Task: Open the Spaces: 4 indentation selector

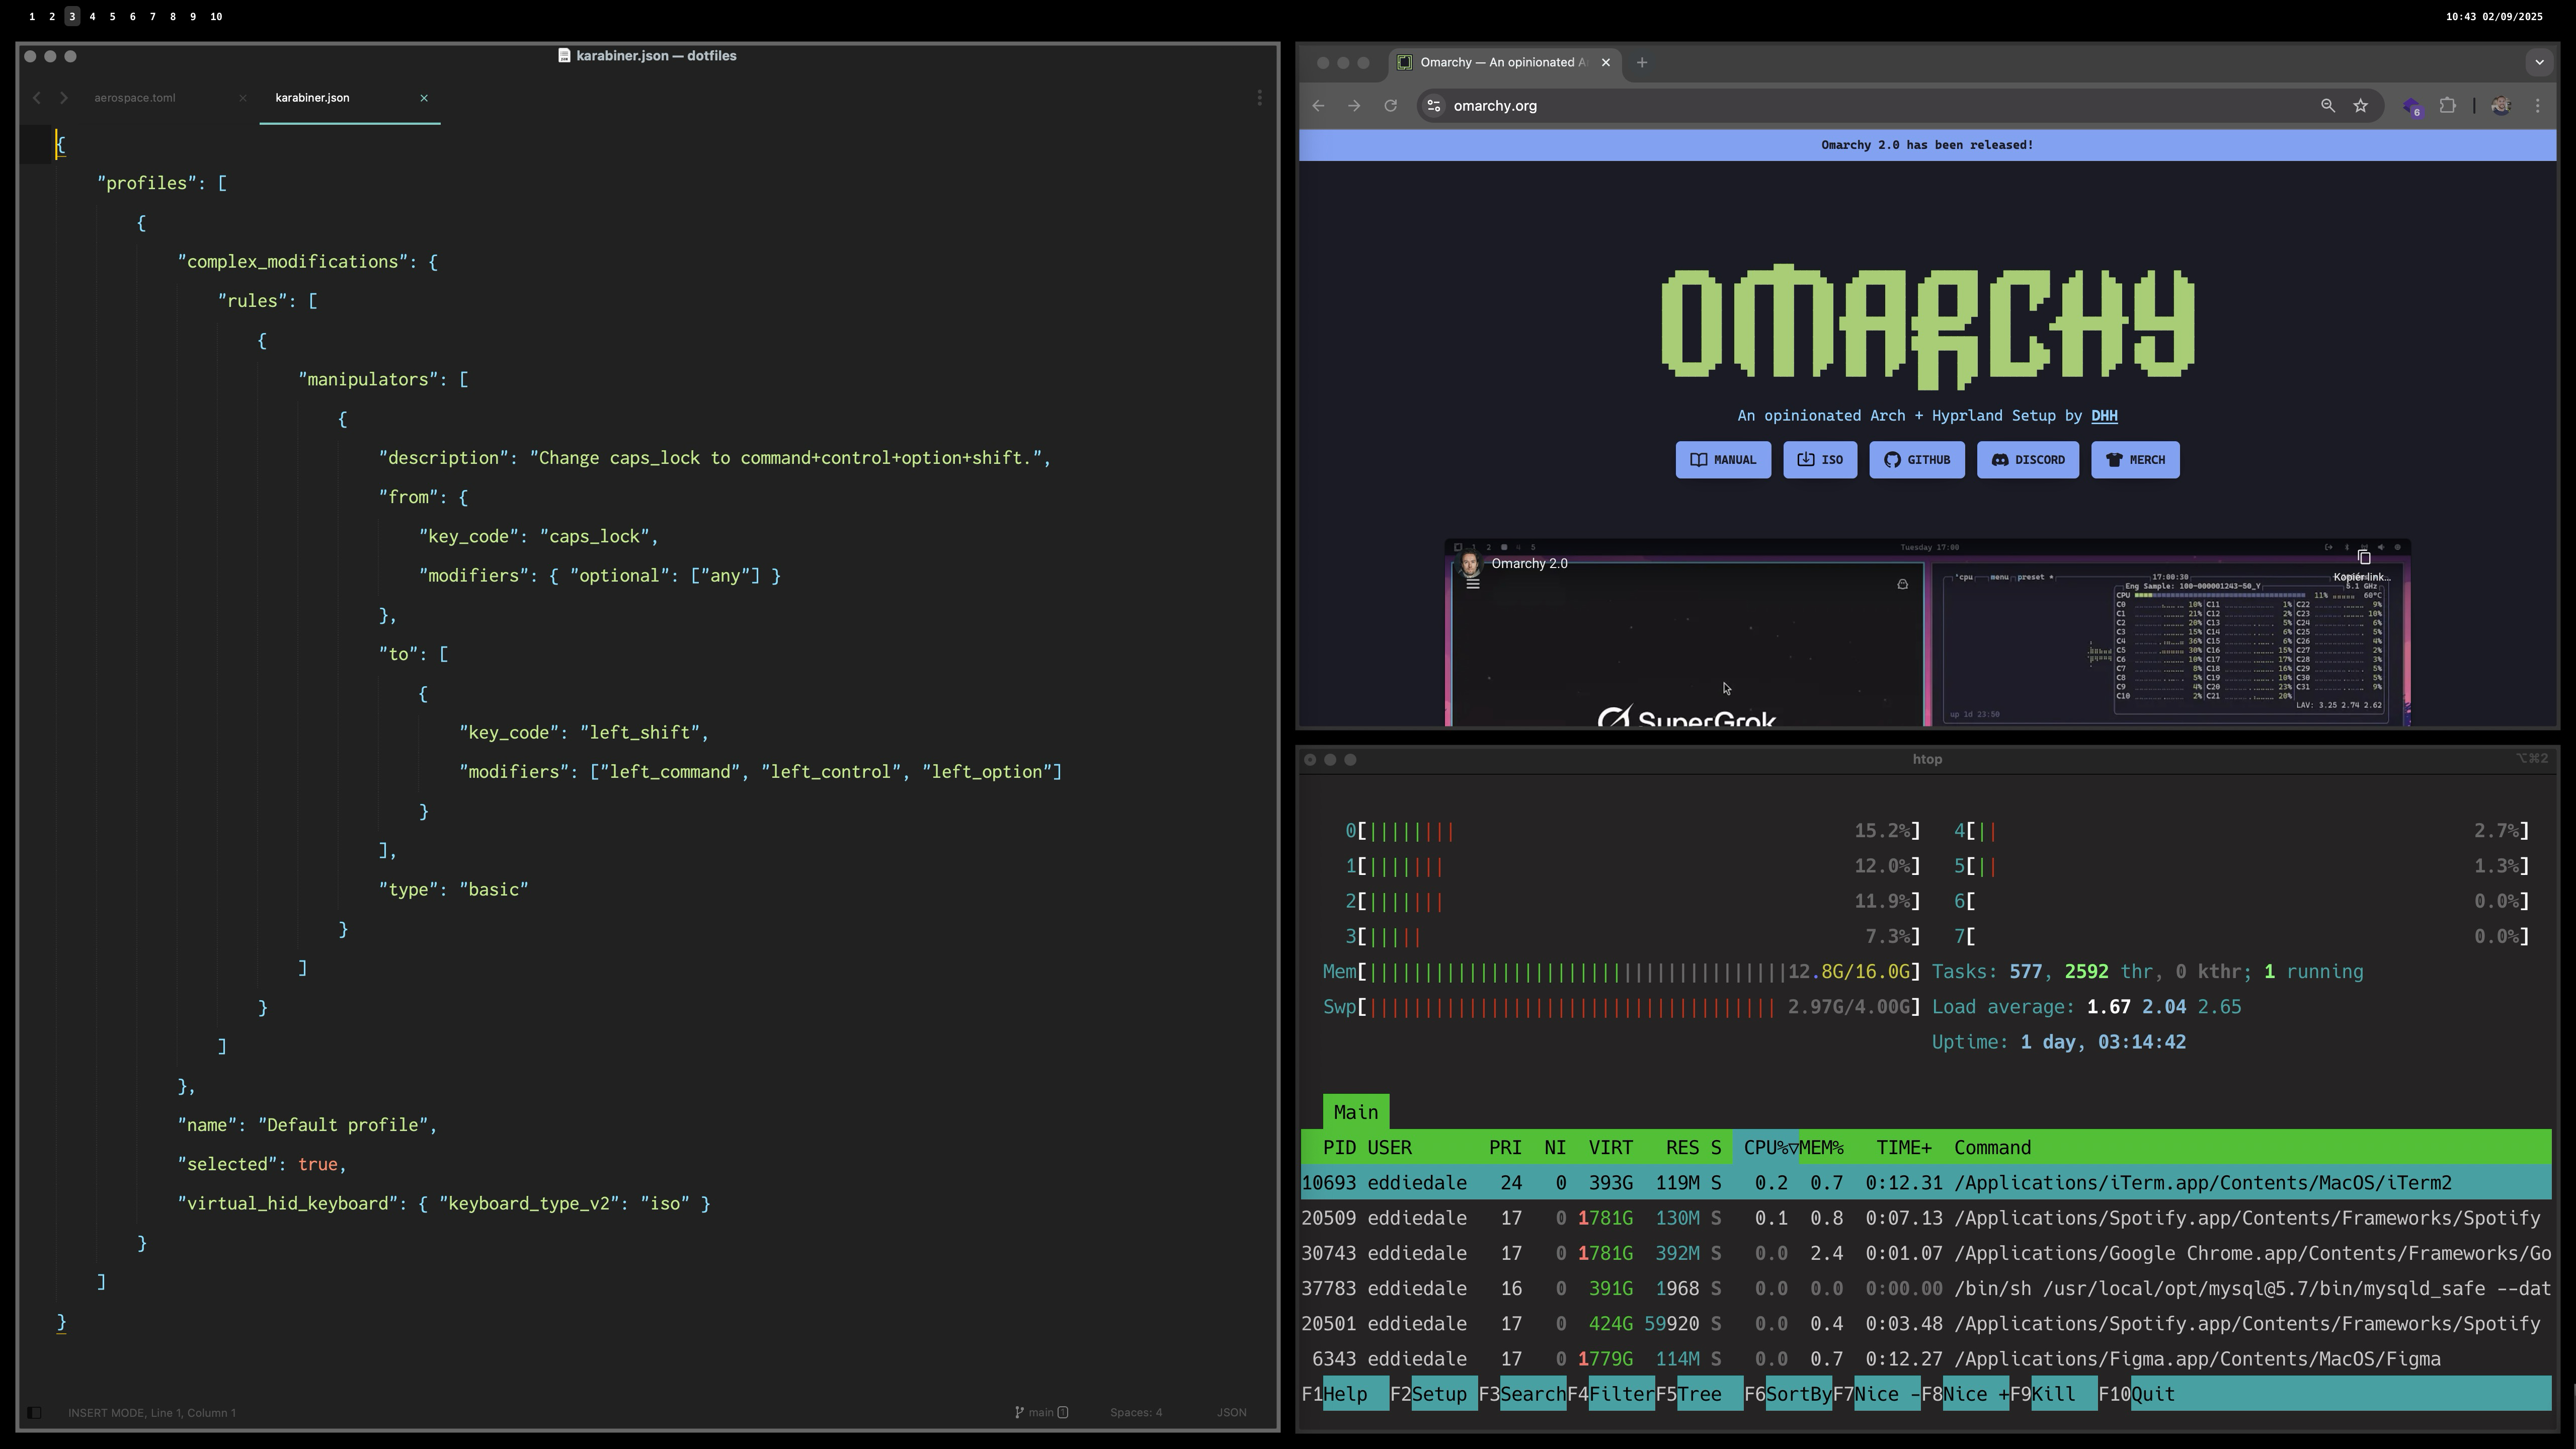Action: click(x=1136, y=1413)
